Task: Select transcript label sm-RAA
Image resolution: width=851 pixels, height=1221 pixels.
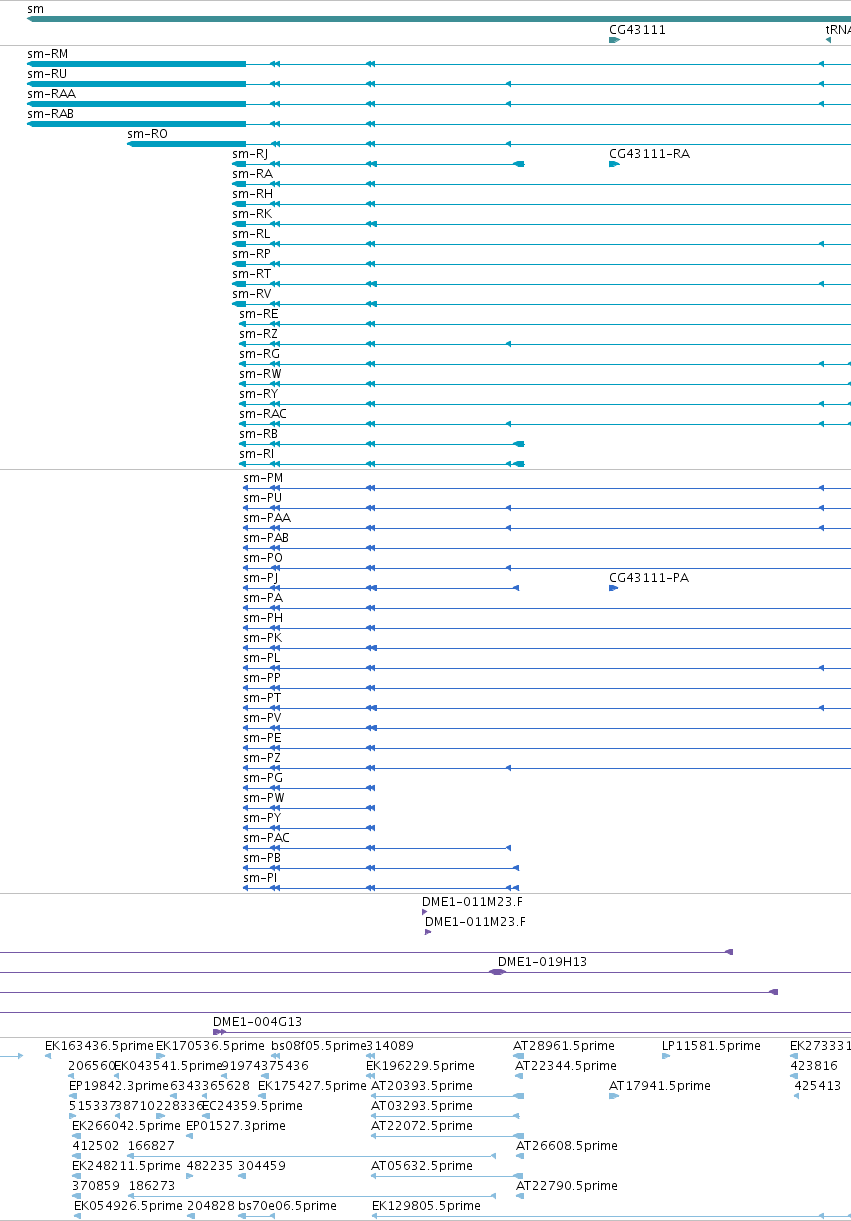Action: point(51,94)
